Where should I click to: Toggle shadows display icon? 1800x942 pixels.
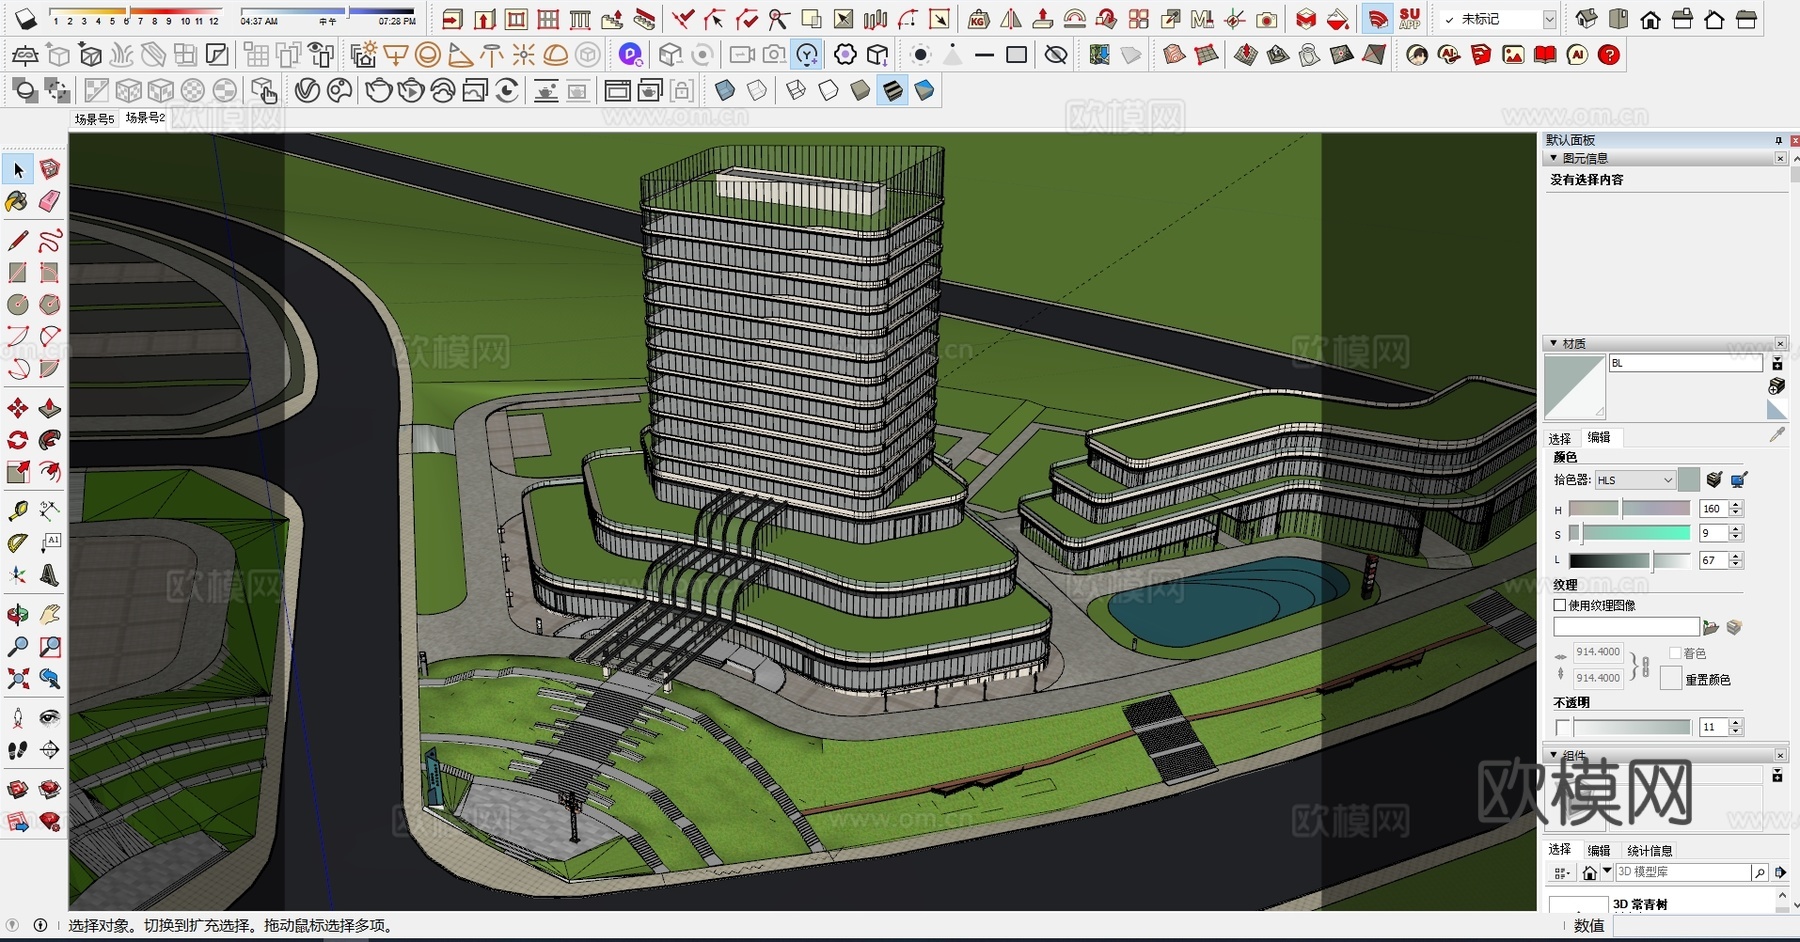click(x=25, y=19)
